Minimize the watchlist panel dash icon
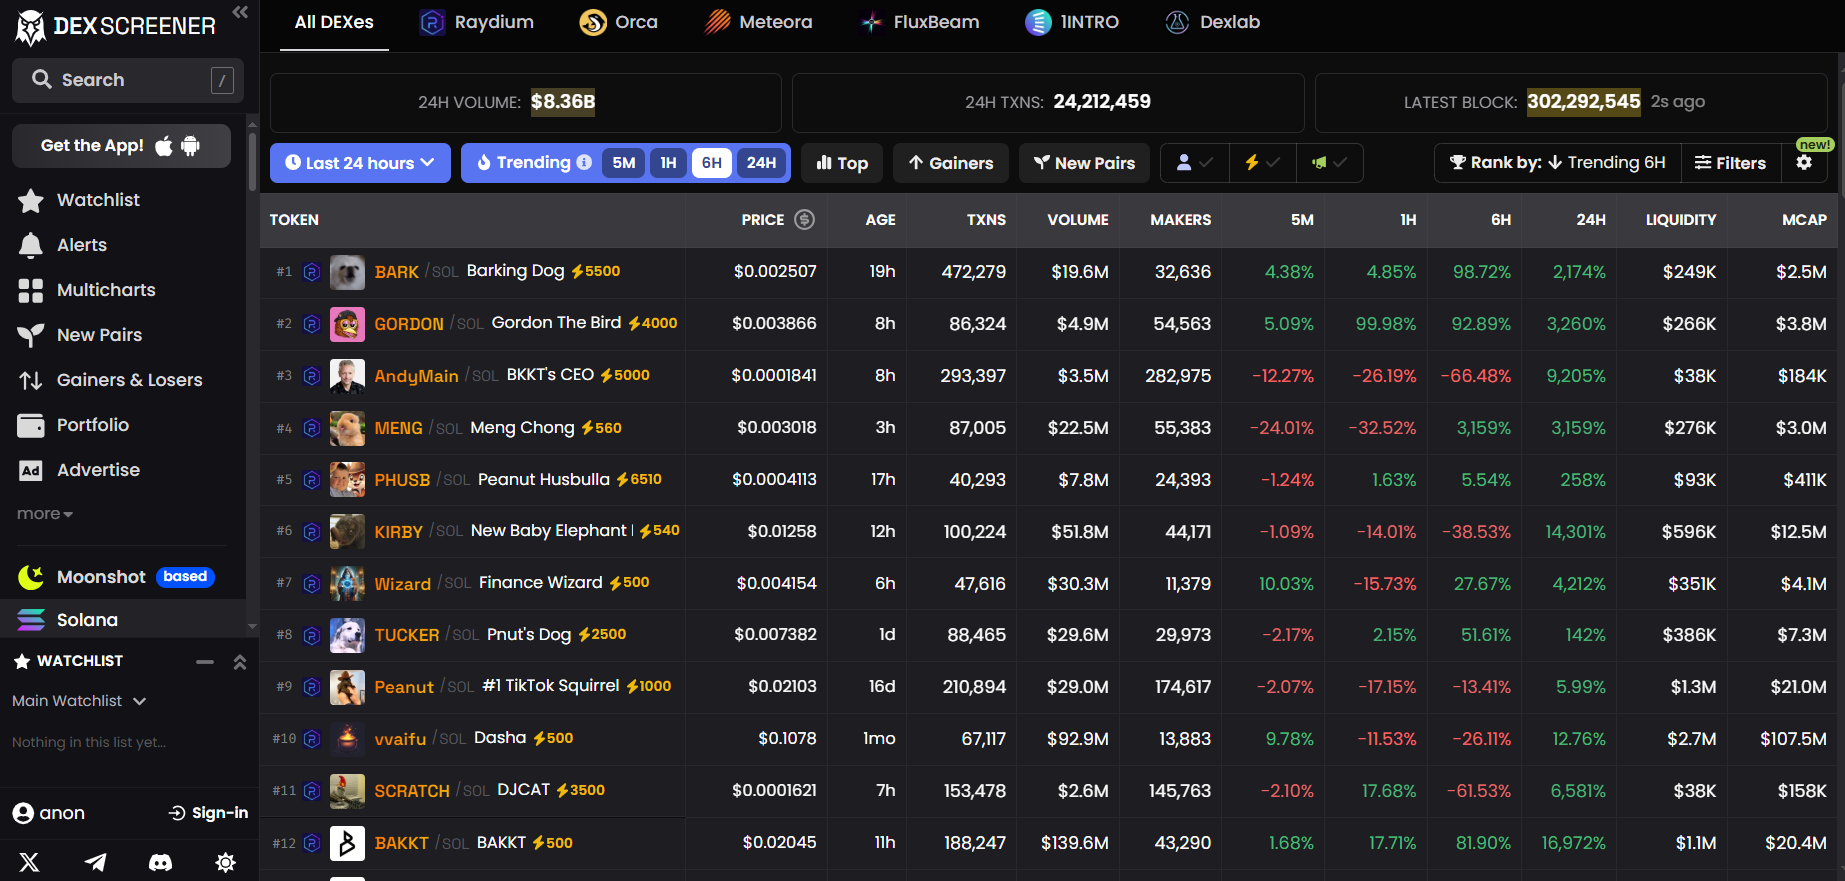Viewport: 1845px width, 881px height. 205,662
